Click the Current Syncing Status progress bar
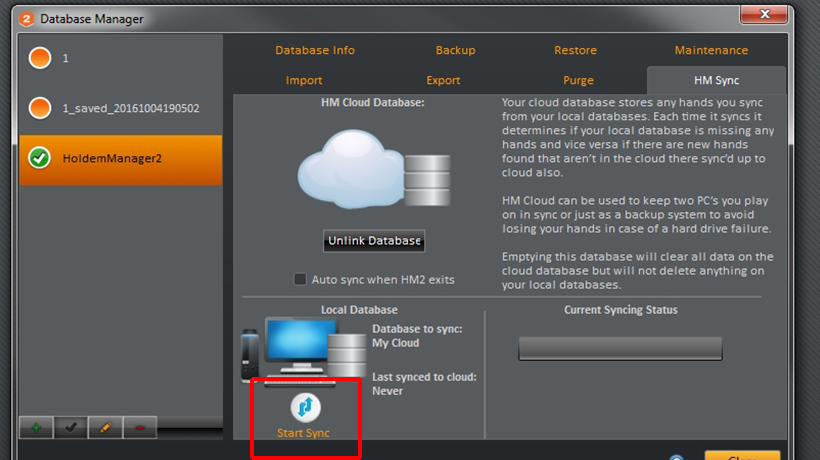This screenshot has width=820, height=460. click(620, 348)
